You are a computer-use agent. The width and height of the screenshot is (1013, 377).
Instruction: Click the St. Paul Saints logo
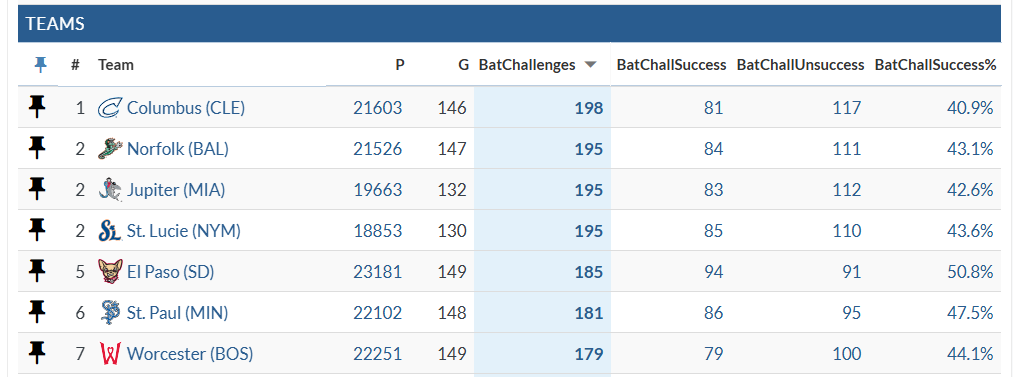[x=110, y=313]
